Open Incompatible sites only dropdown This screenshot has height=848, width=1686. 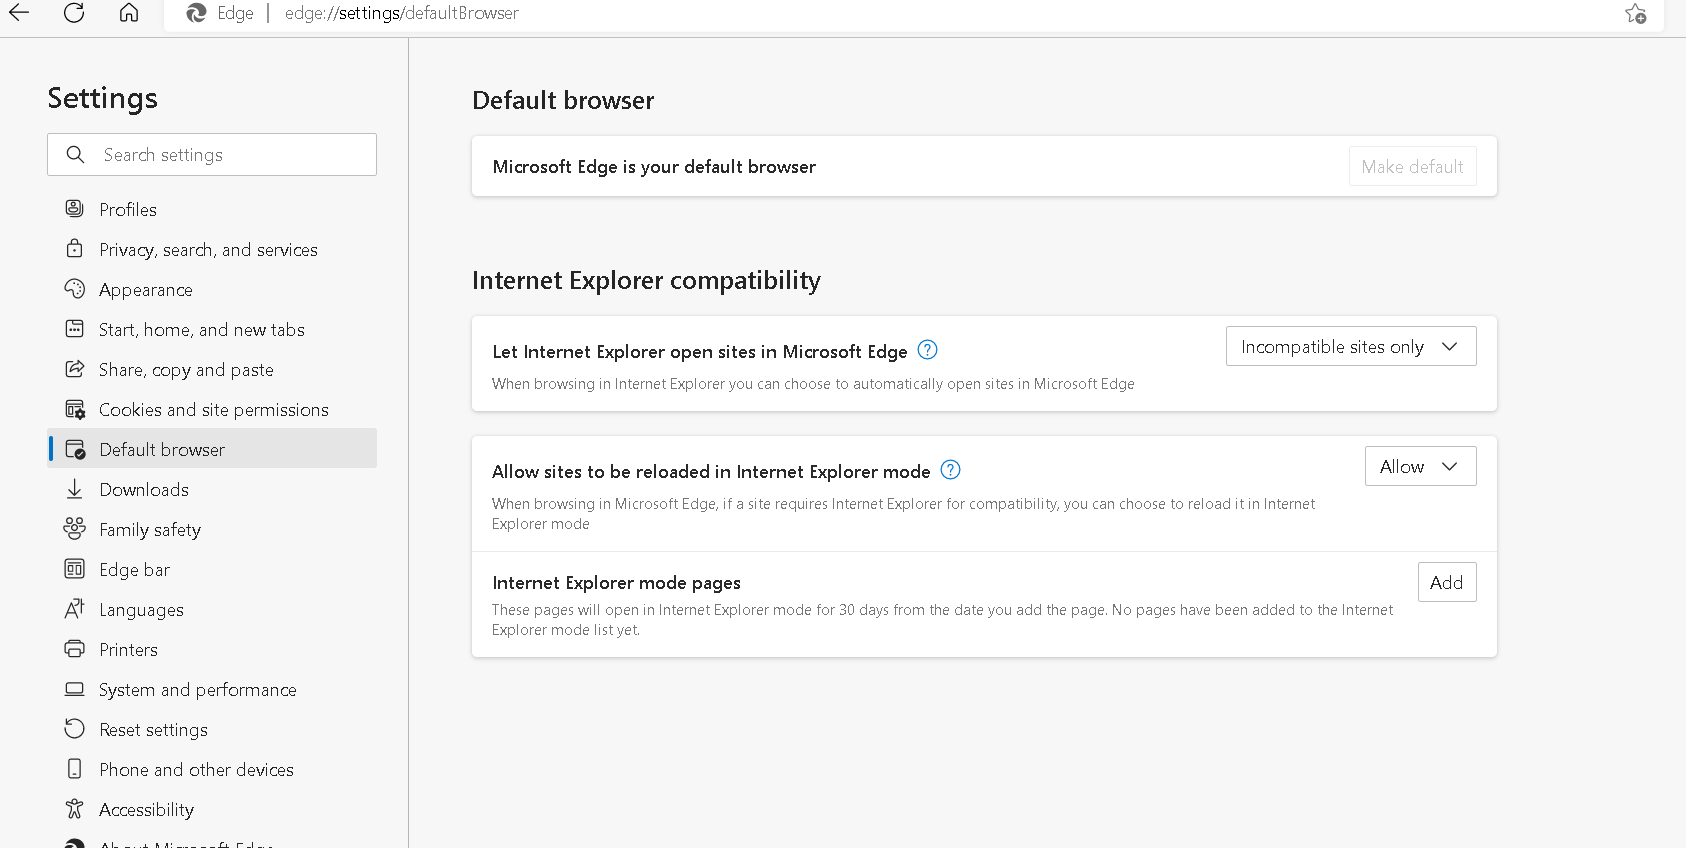[x=1350, y=346]
